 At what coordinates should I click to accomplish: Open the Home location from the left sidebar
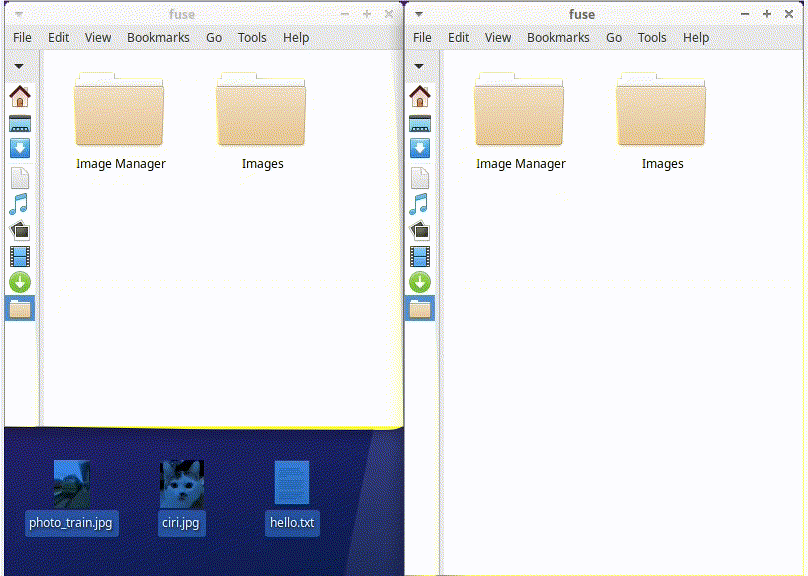20,96
